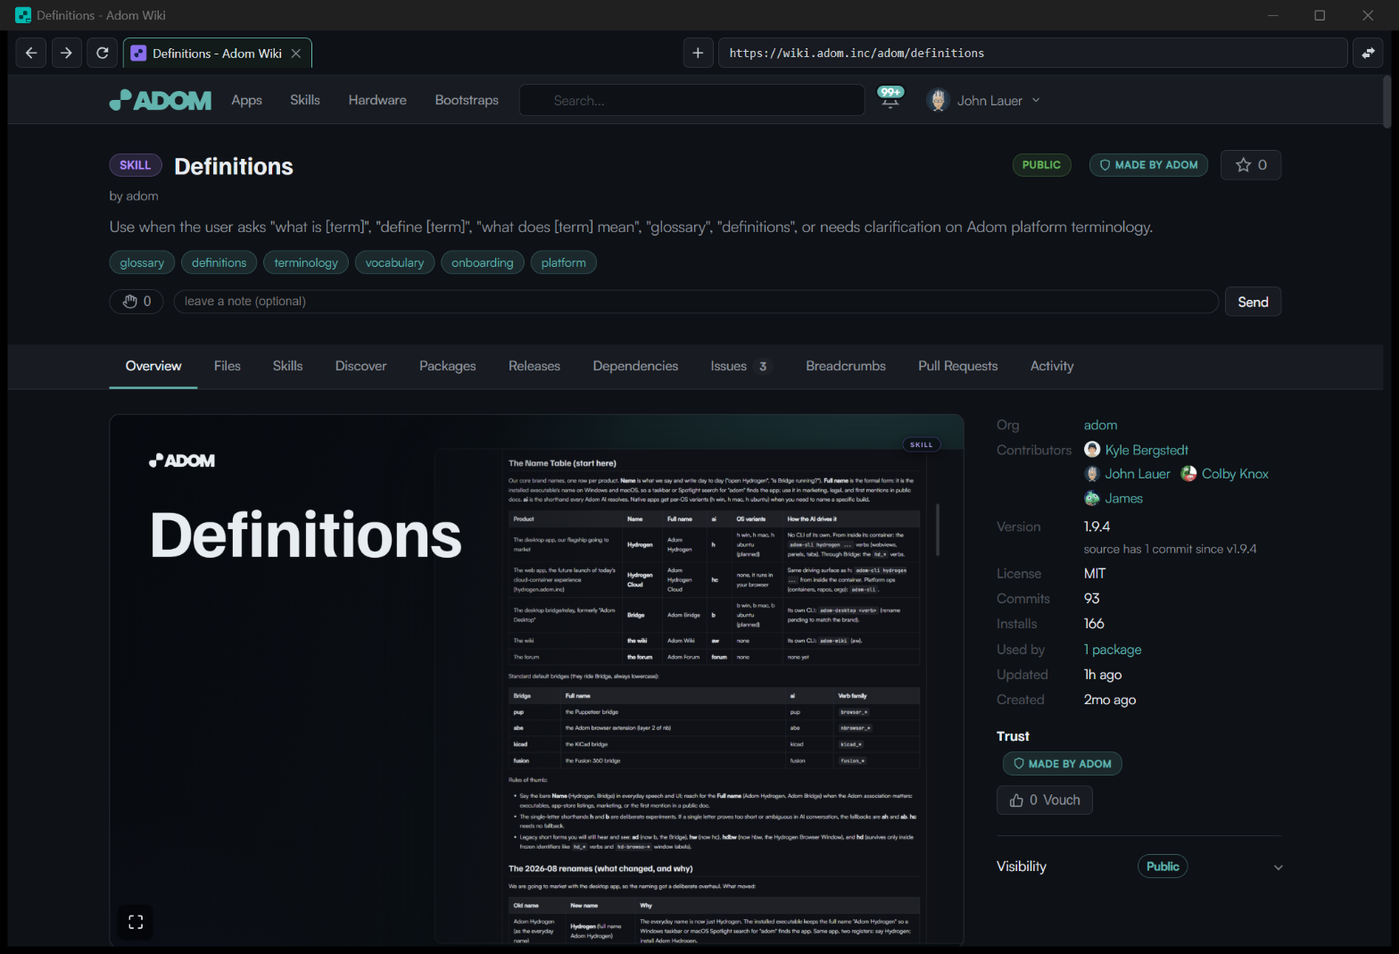Switch to the Discover tab
Image resolution: width=1399 pixels, height=954 pixels.
pyautogui.click(x=361, y=366)
